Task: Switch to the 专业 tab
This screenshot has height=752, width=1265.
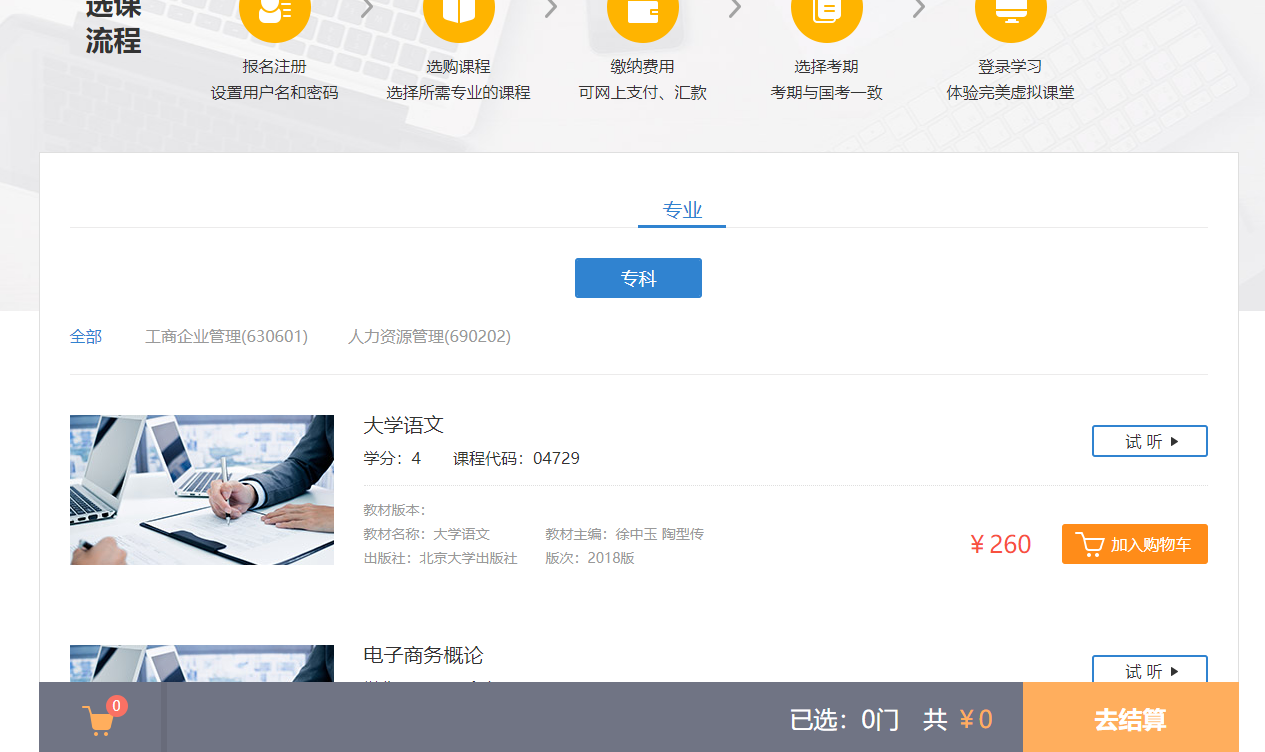Action: click(682, 210)
